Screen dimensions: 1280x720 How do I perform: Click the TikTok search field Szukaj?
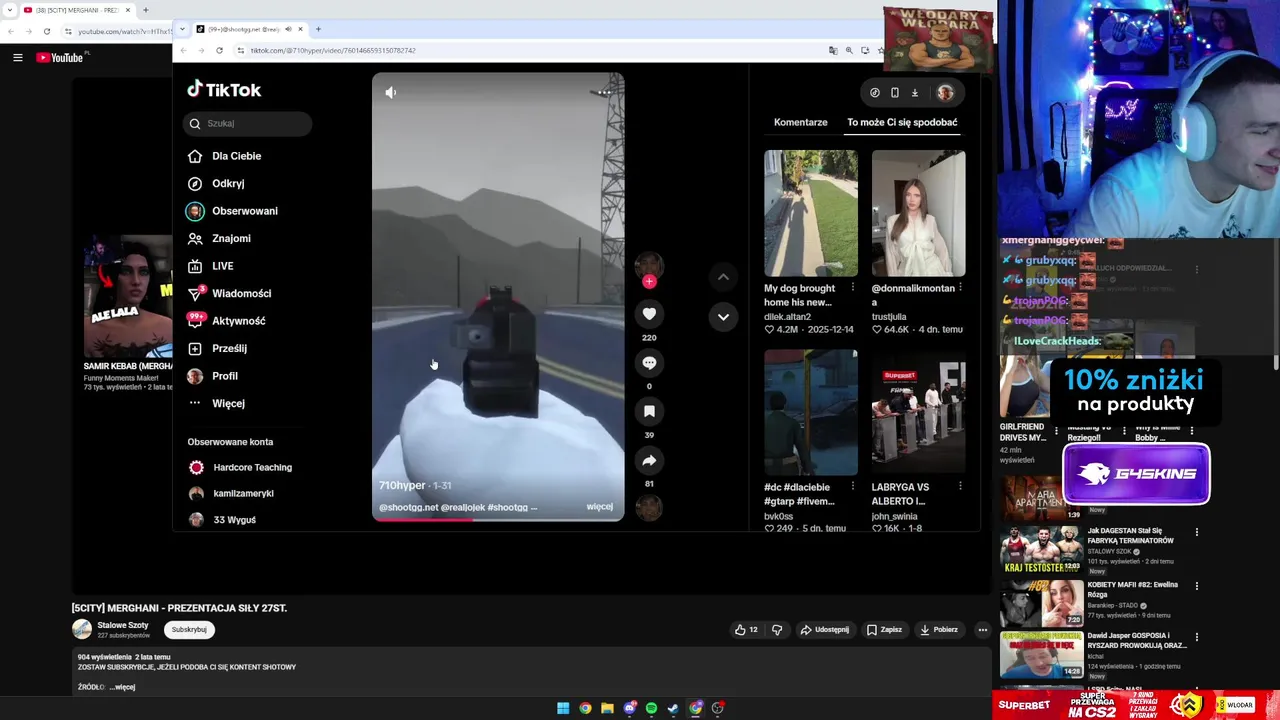point(247,124)
